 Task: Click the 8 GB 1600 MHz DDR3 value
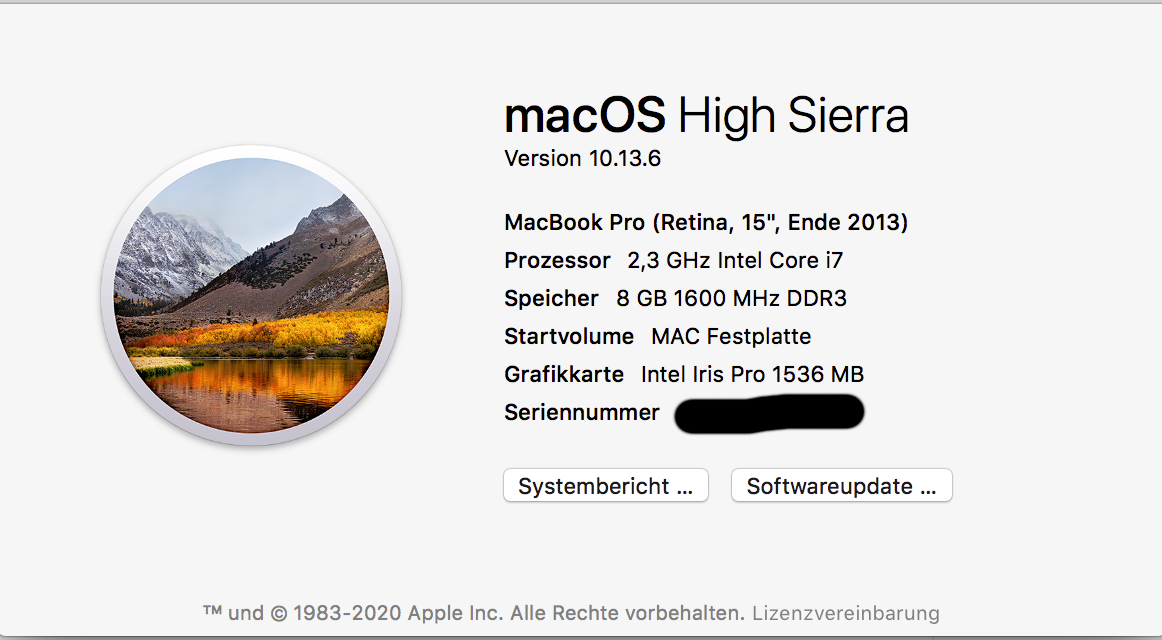click(733, 298)
